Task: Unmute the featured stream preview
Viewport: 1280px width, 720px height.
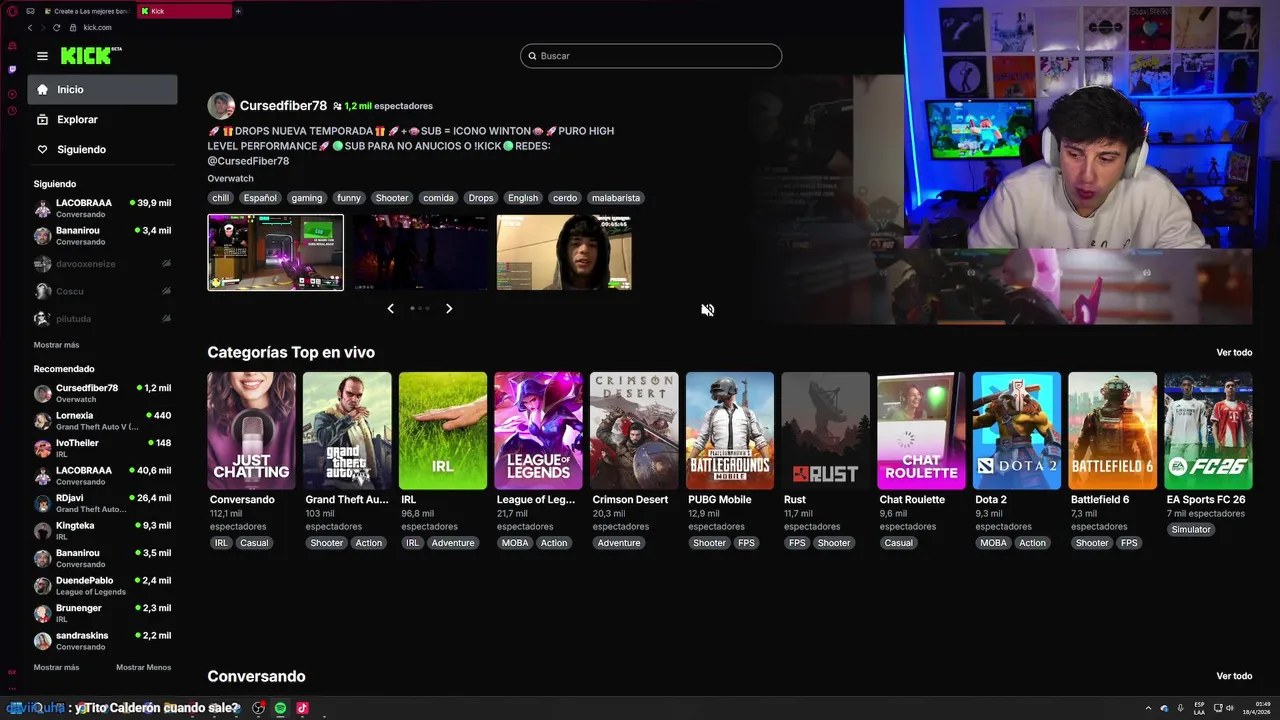Action: click(x=708, y=310)
